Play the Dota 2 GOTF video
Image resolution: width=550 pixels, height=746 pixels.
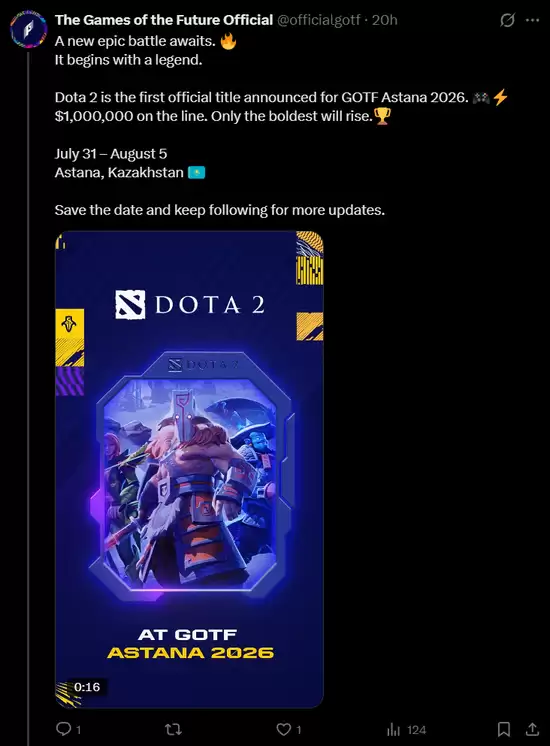pyautogui.click(x=189, y=469)
